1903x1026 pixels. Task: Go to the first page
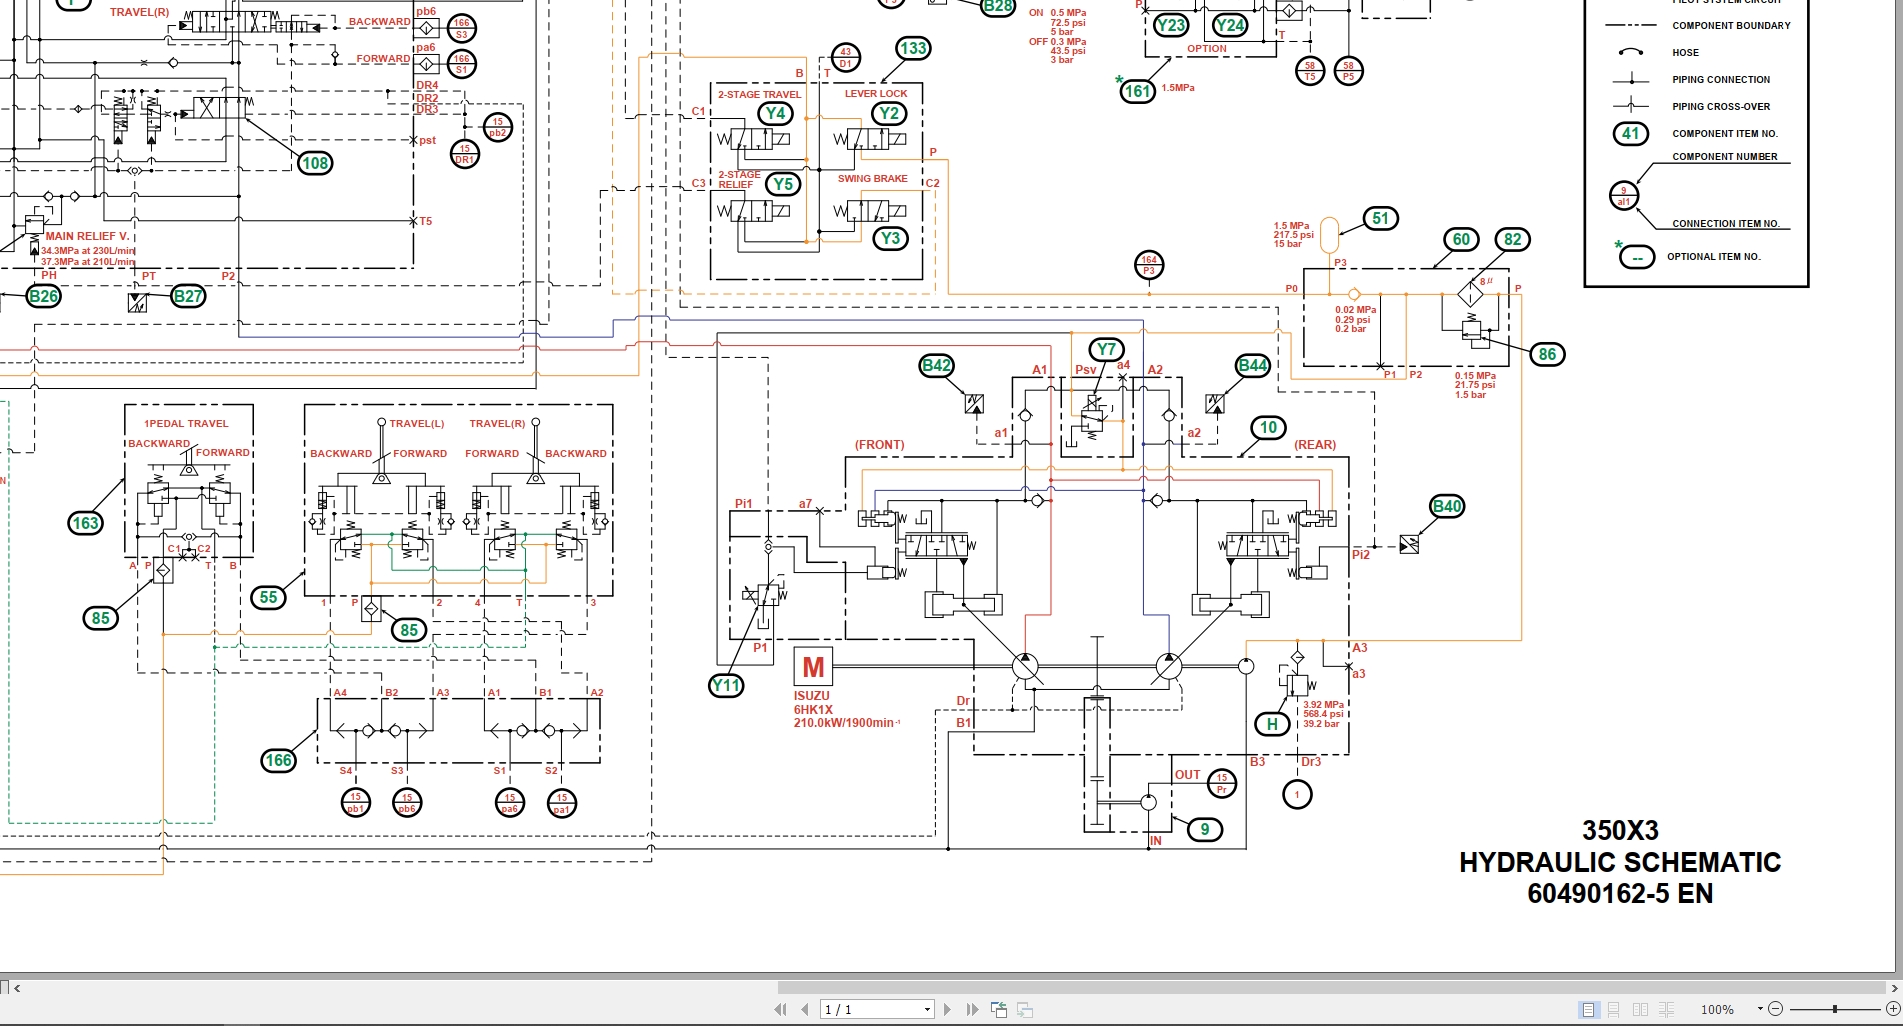pos(782,1009)
